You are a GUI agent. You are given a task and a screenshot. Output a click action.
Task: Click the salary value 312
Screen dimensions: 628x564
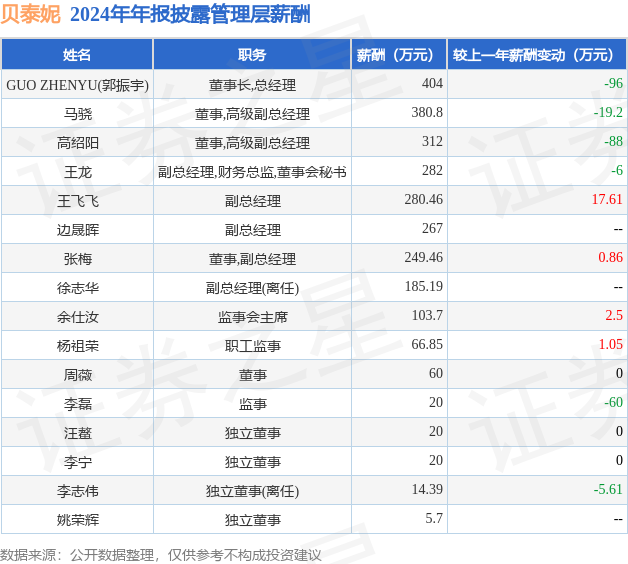point(432,141)
